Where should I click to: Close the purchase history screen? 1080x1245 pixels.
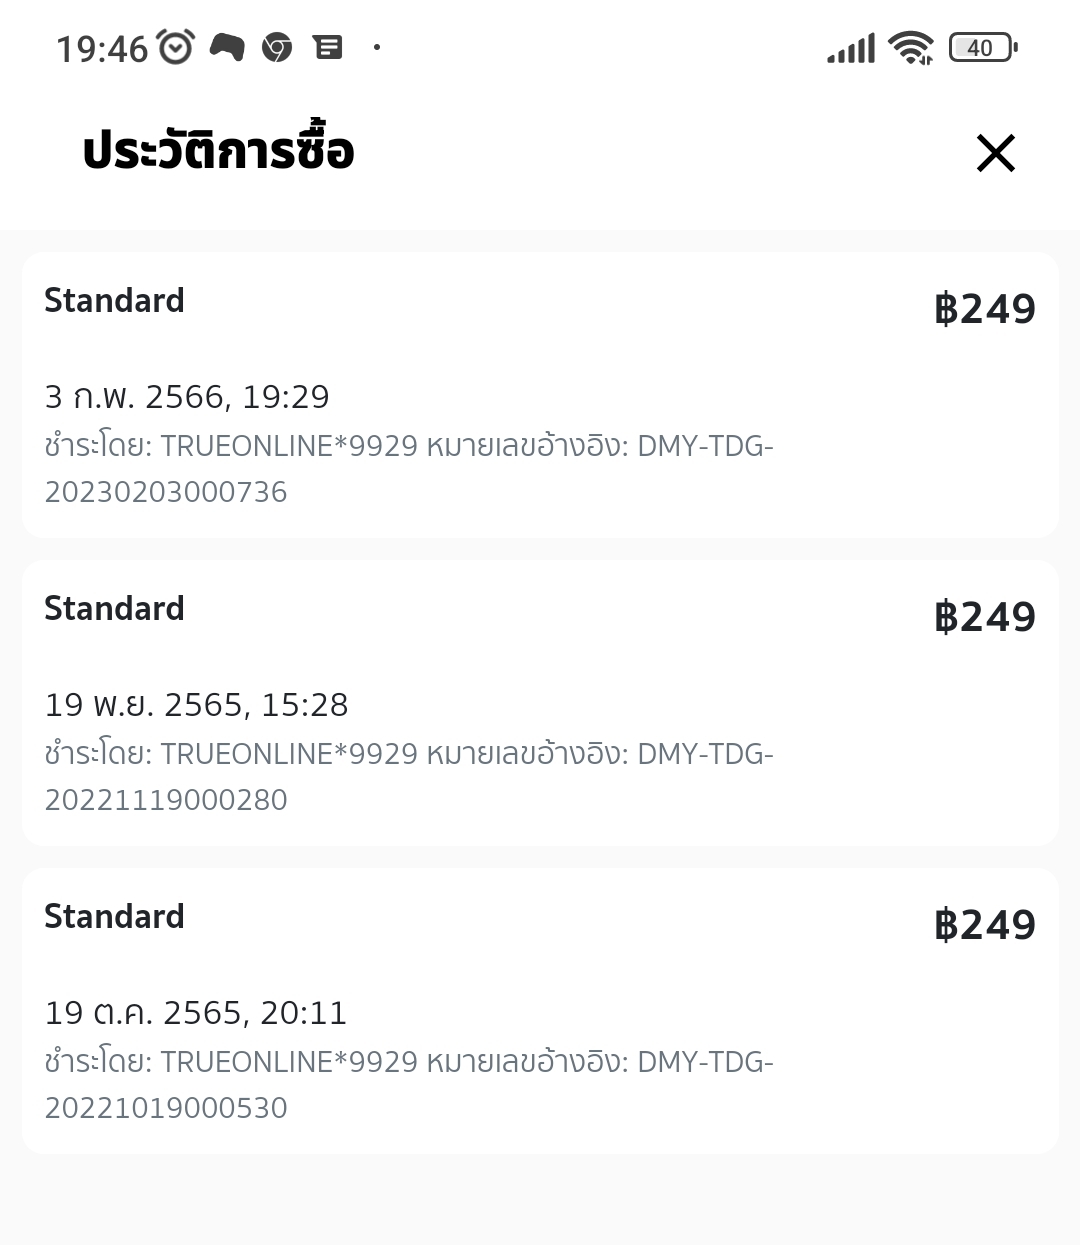pos(995,153)
